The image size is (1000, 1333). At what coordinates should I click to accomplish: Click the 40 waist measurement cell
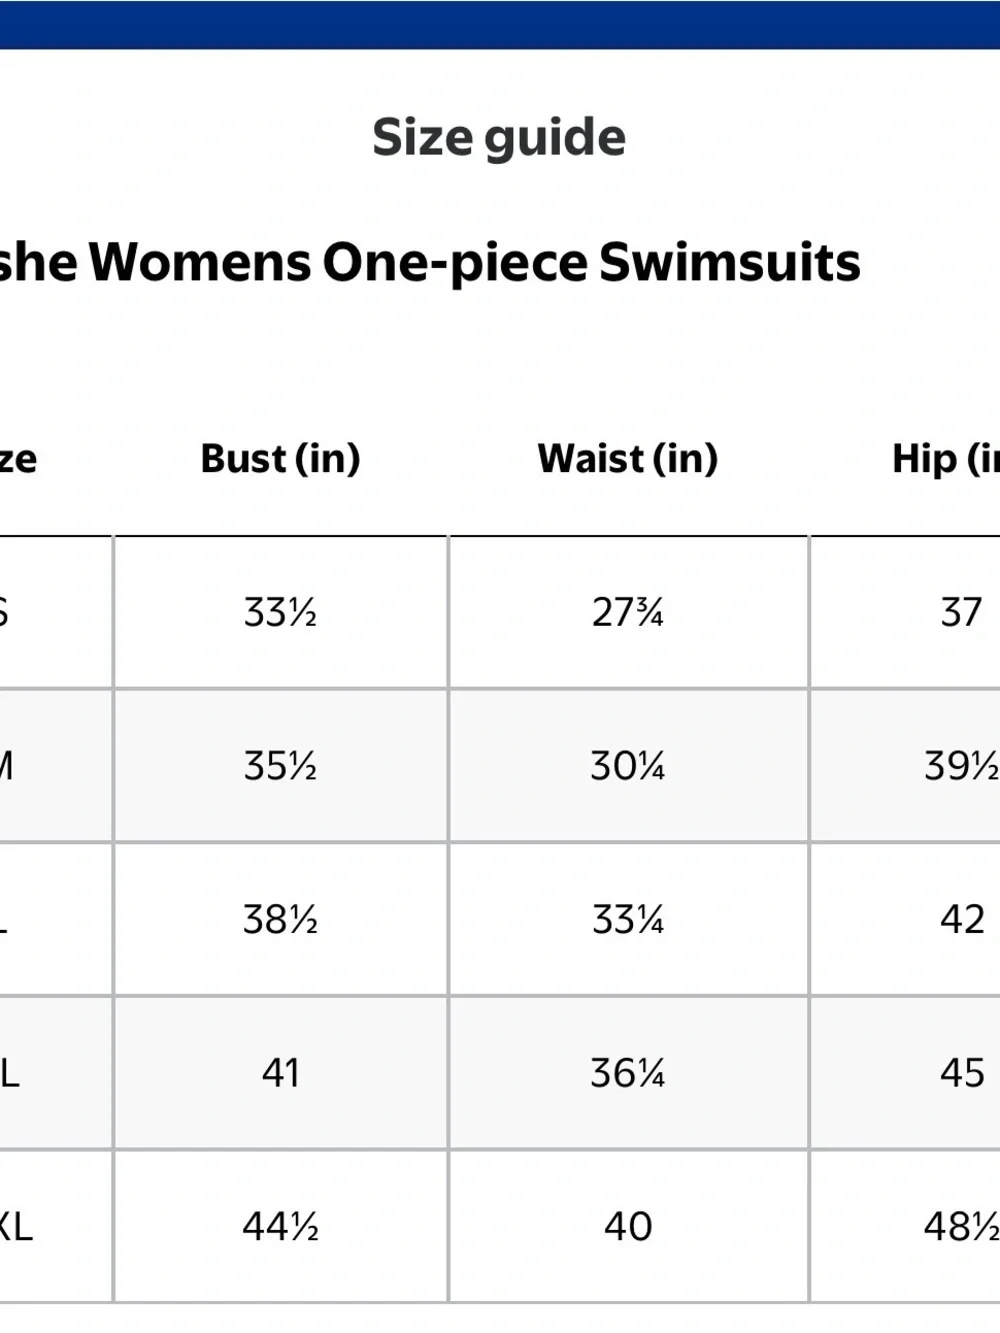click(629, 1226)
